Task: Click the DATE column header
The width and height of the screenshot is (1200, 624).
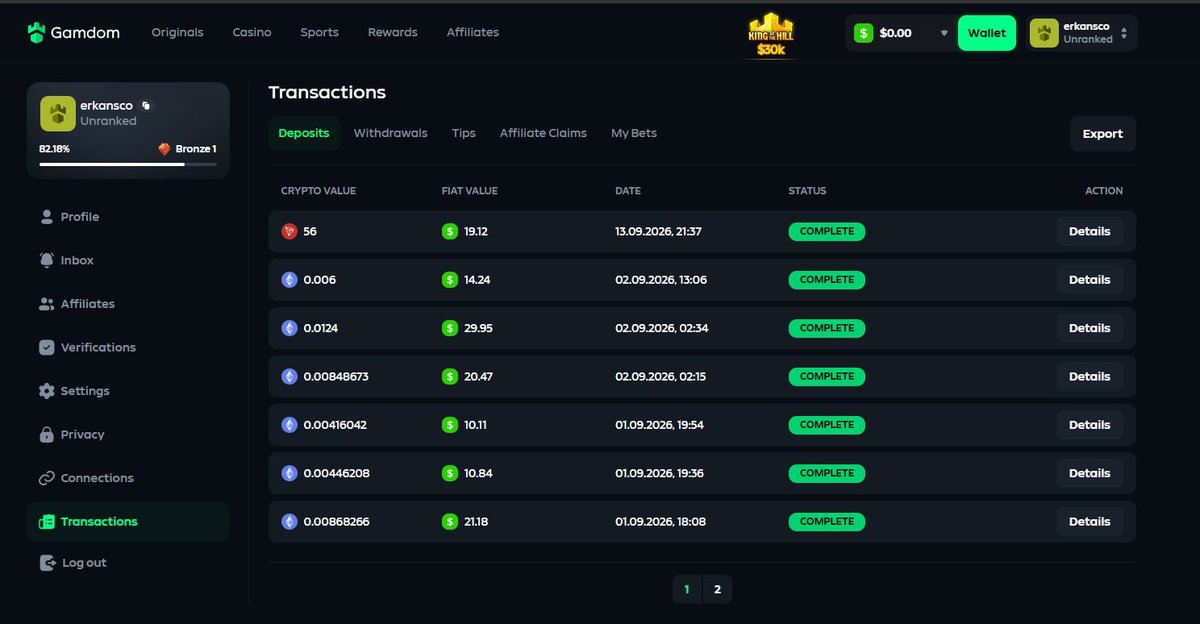Action: tap(628, 191)
